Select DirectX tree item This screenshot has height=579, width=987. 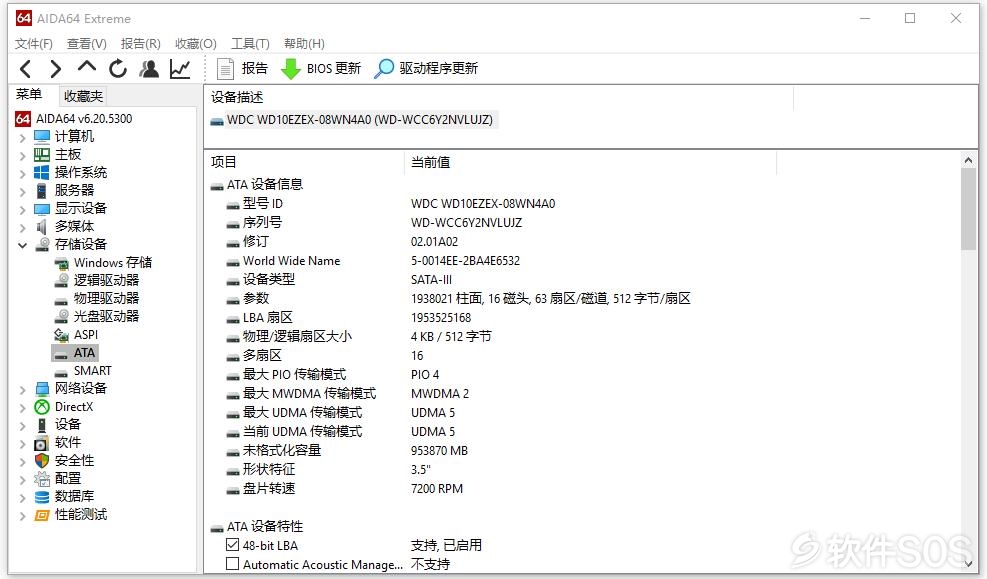coord(74,407)
